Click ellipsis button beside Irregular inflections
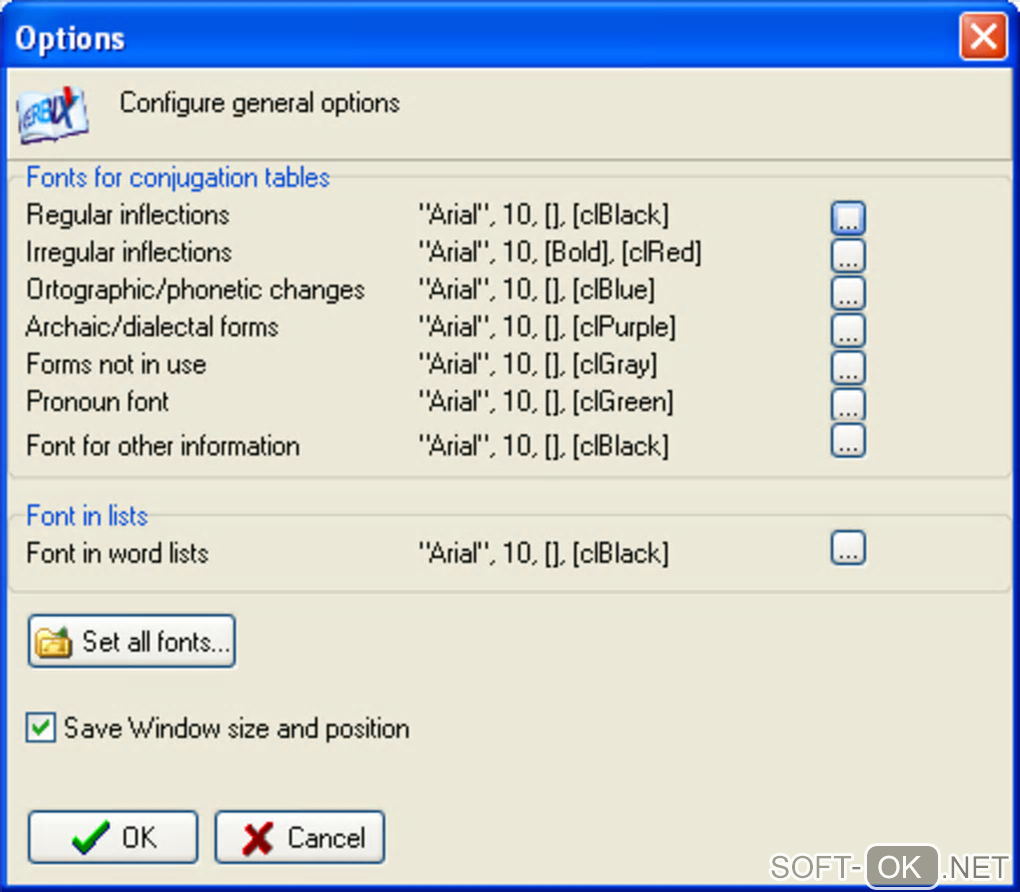 click(x=848, y=255)
